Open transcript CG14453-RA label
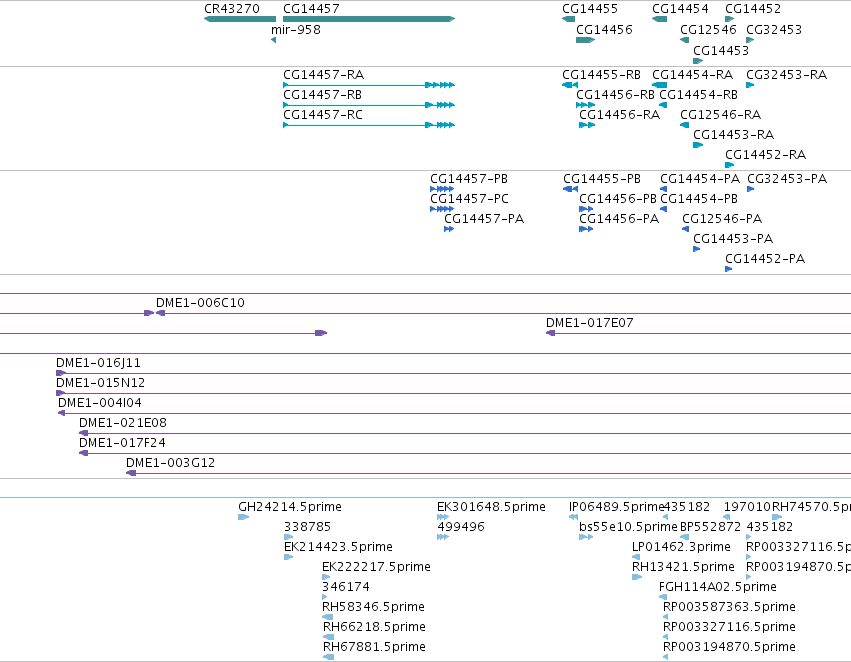 [734, 135]
